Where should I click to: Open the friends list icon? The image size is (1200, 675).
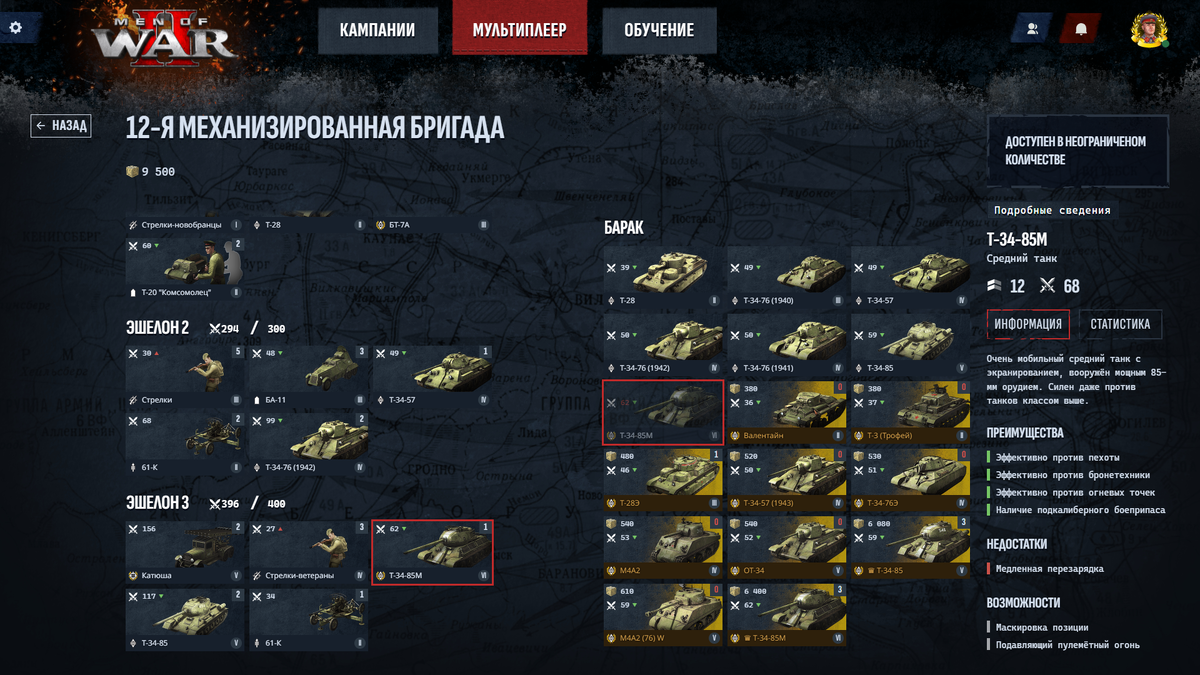coord(1031,28)
